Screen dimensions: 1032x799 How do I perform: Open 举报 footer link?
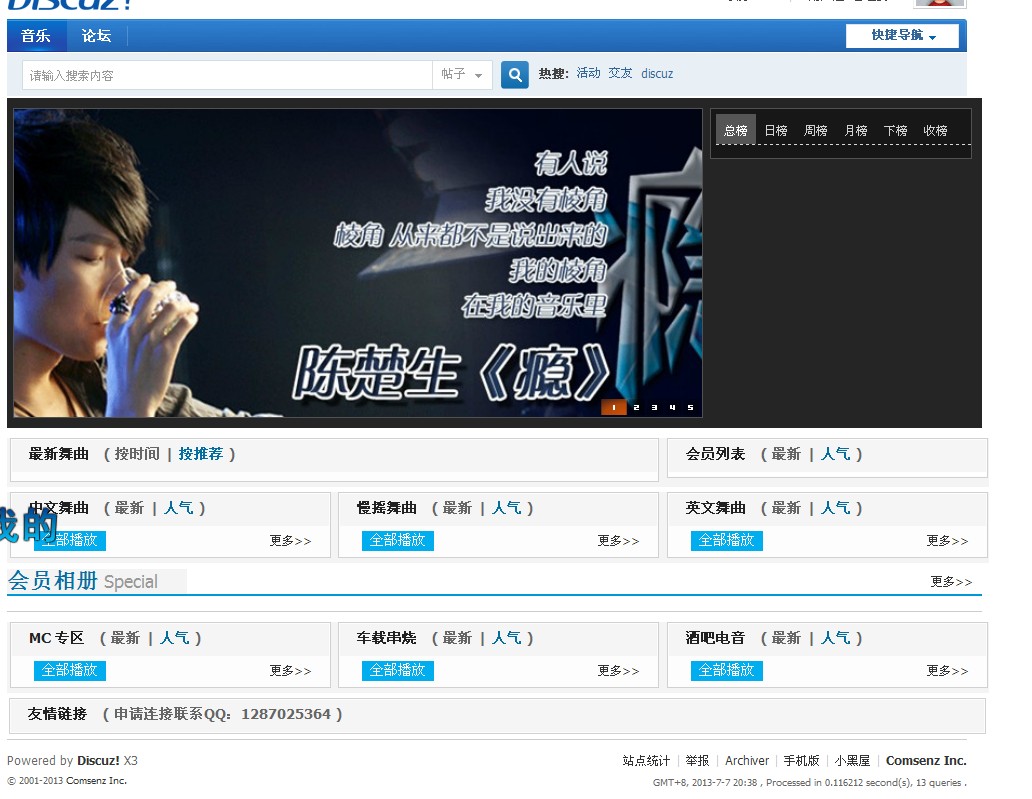click(697, 760)
